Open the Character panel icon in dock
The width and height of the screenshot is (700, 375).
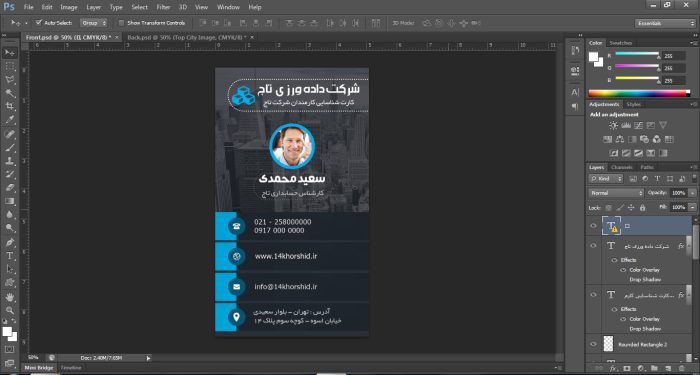(x=575, y=92)
